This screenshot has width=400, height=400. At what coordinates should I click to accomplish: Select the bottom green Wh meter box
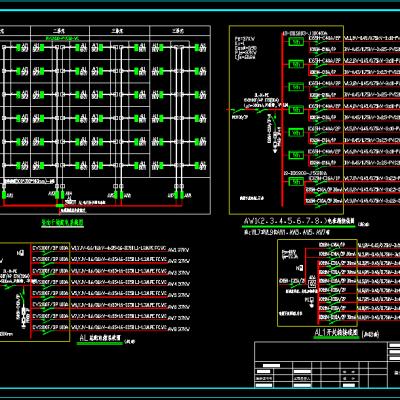point(296,182)
